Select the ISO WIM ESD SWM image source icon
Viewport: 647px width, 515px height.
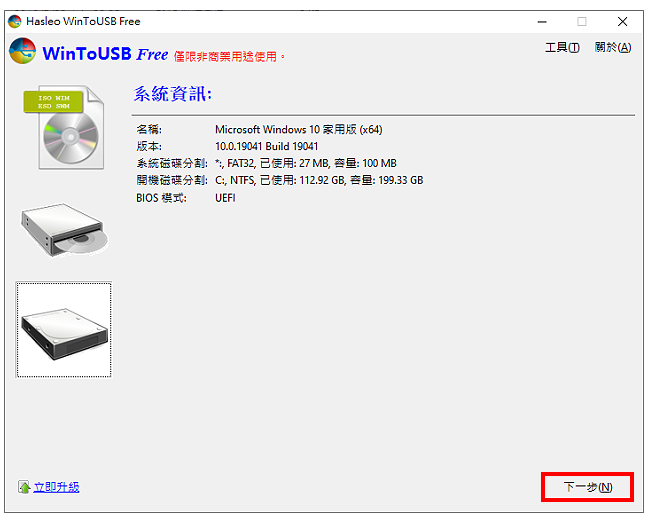(x=64, y=127)
